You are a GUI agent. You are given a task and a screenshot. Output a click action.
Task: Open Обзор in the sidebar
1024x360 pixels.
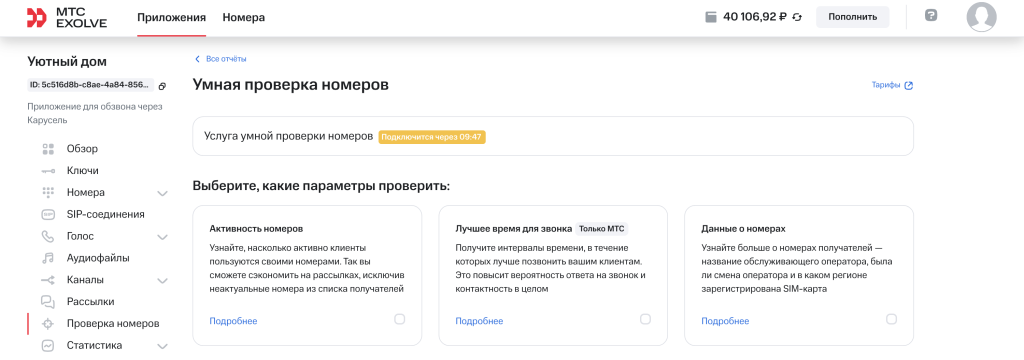coord(82,149)
